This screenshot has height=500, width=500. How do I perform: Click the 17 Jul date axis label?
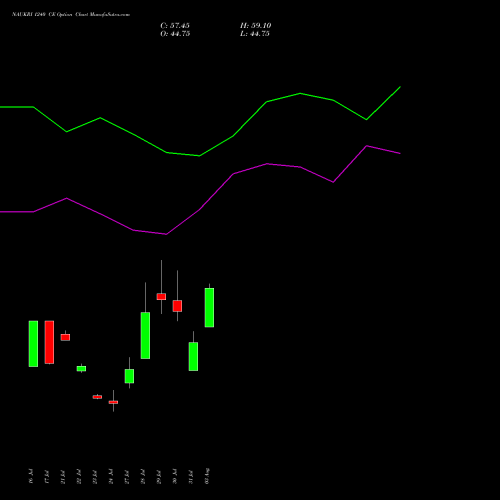coord(47,476)
